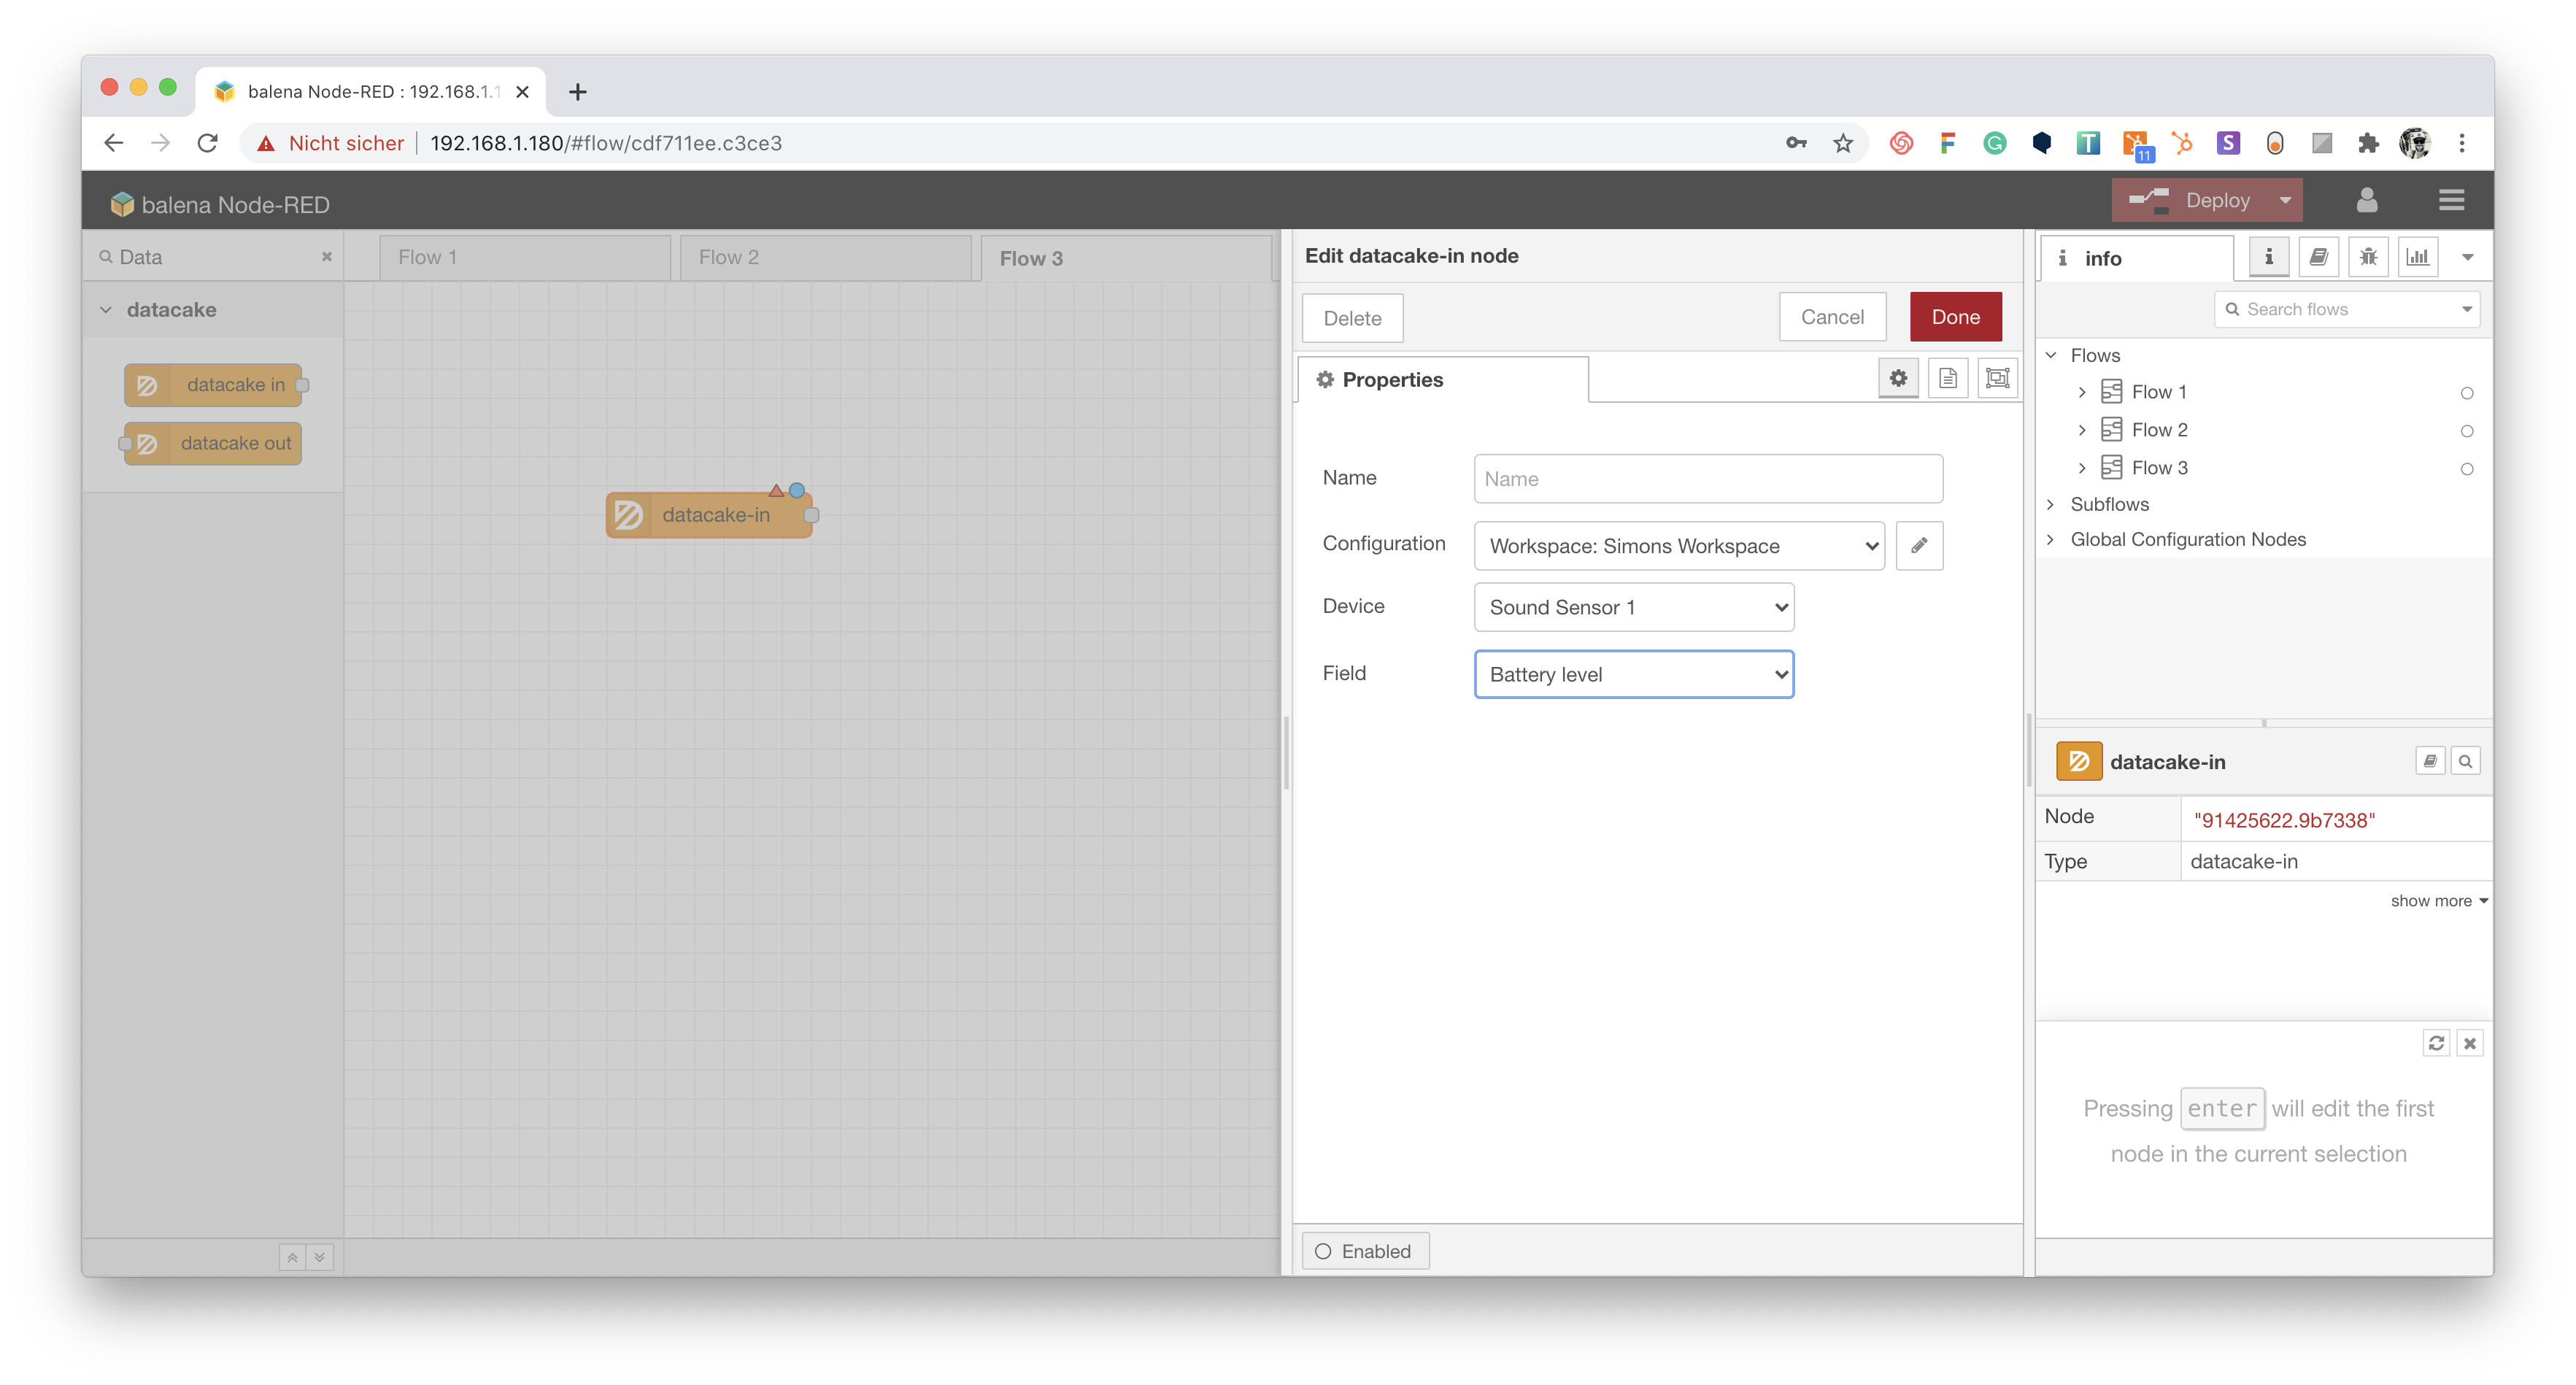The width and height of the screenshot is (2576, 1385).
Task: Click the browser address bar URL
Action: click(606, 143)
